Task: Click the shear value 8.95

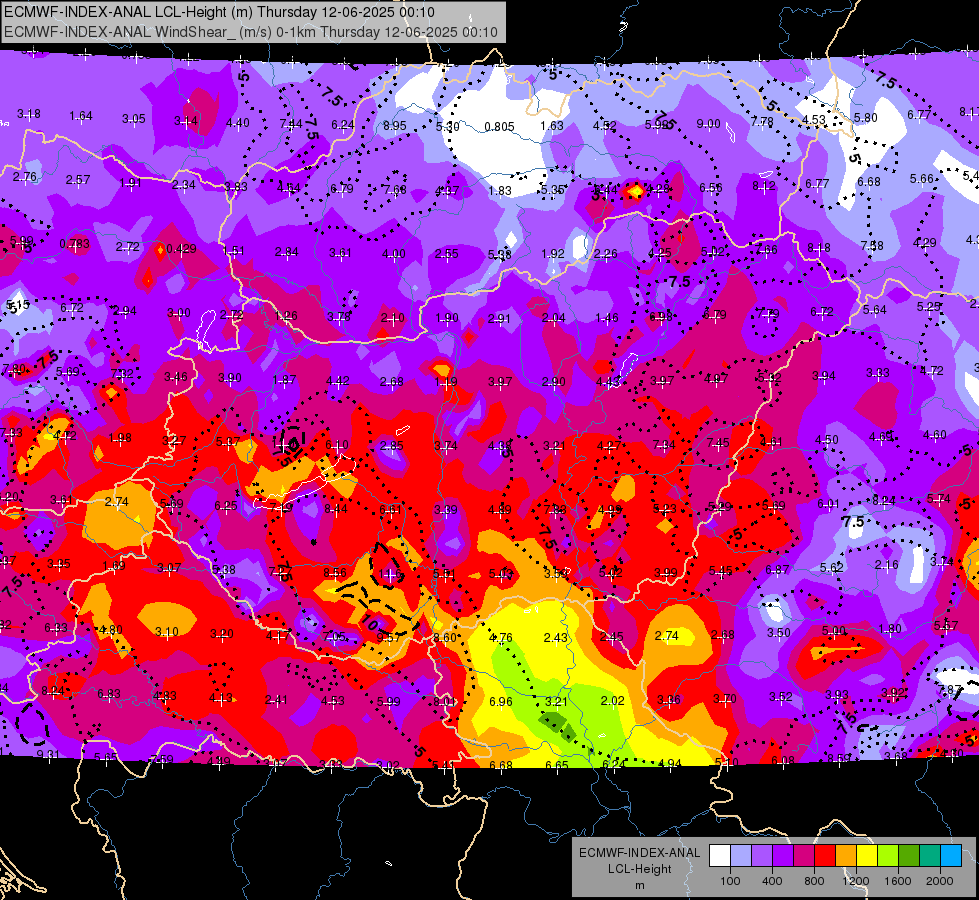Action: (395, 126)
